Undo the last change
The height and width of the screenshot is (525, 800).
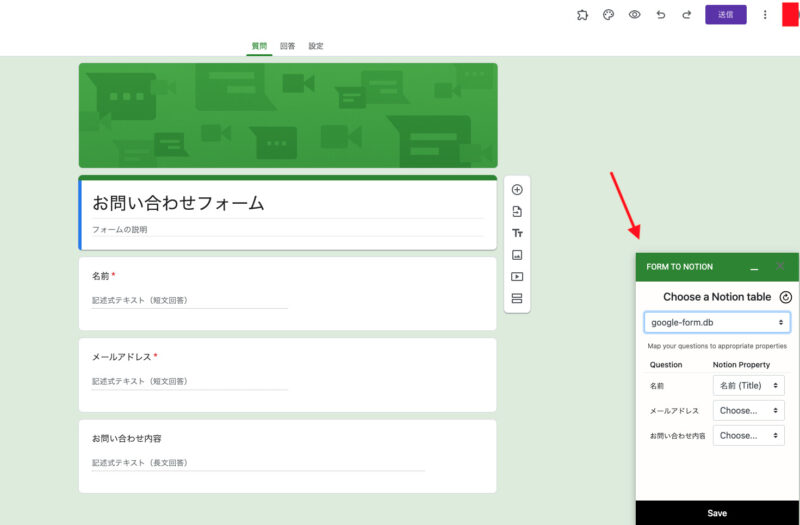pyautogui.click(x=661, y=15)
